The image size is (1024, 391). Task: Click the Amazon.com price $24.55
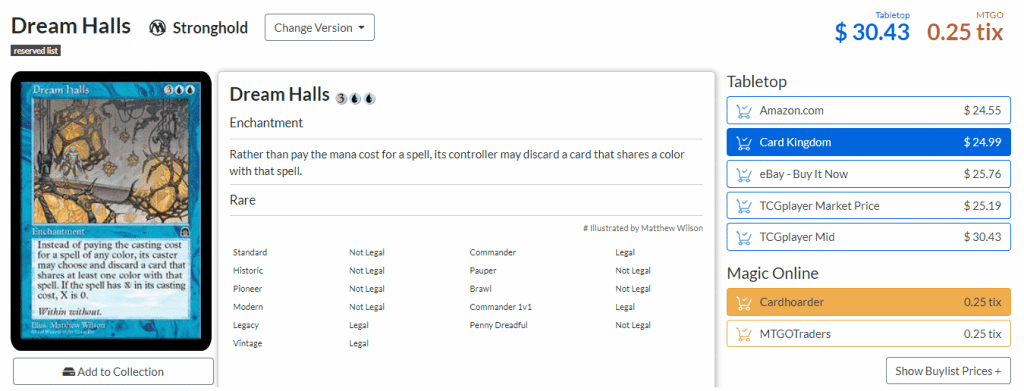click(982, 111)
